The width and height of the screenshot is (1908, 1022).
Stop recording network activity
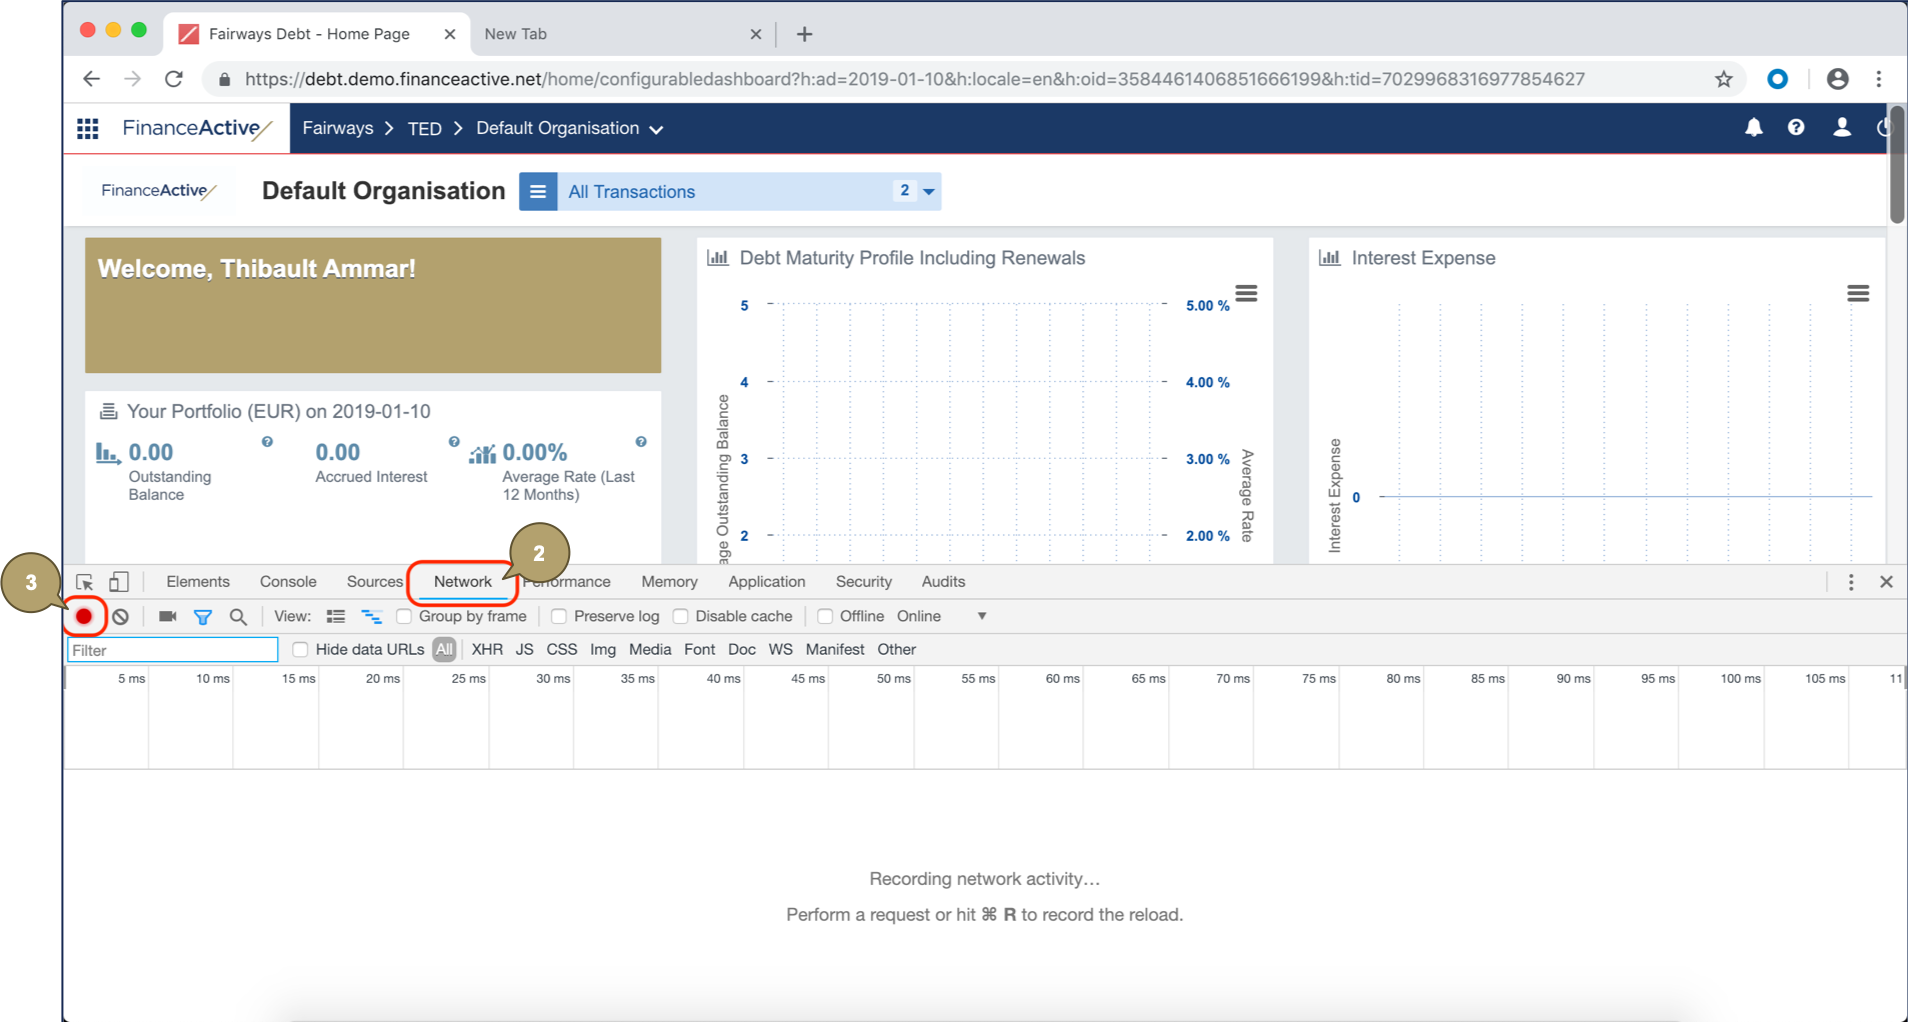pyautogui.click(x=84, y=616)
